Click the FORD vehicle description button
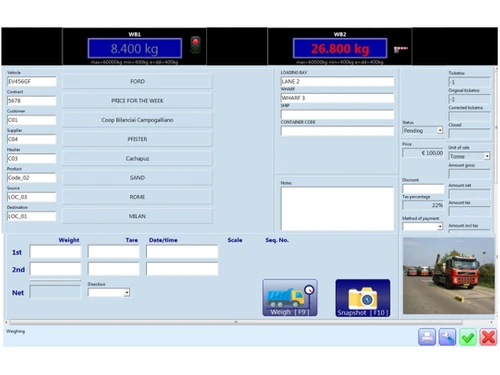This screenshot has height=375, width=500. click(137, 81)
